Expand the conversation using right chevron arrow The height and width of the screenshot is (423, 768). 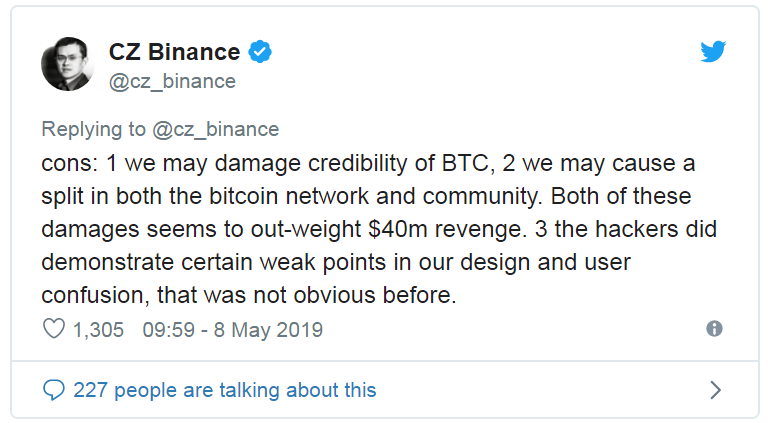point(714,389)
